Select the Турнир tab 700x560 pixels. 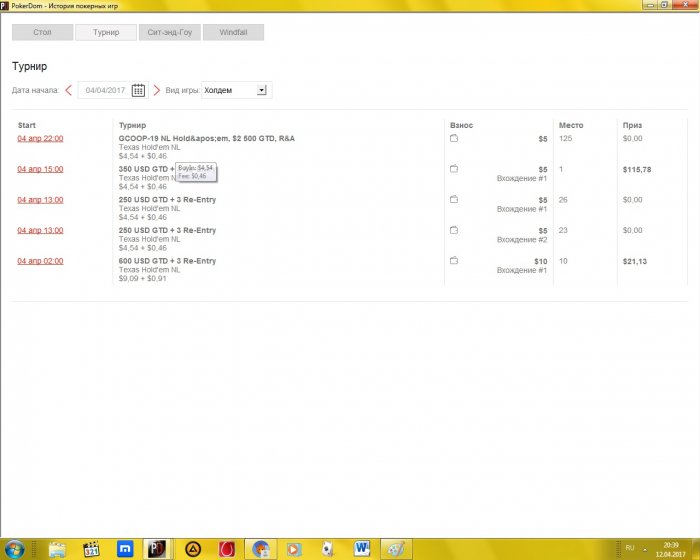point(105,33)
